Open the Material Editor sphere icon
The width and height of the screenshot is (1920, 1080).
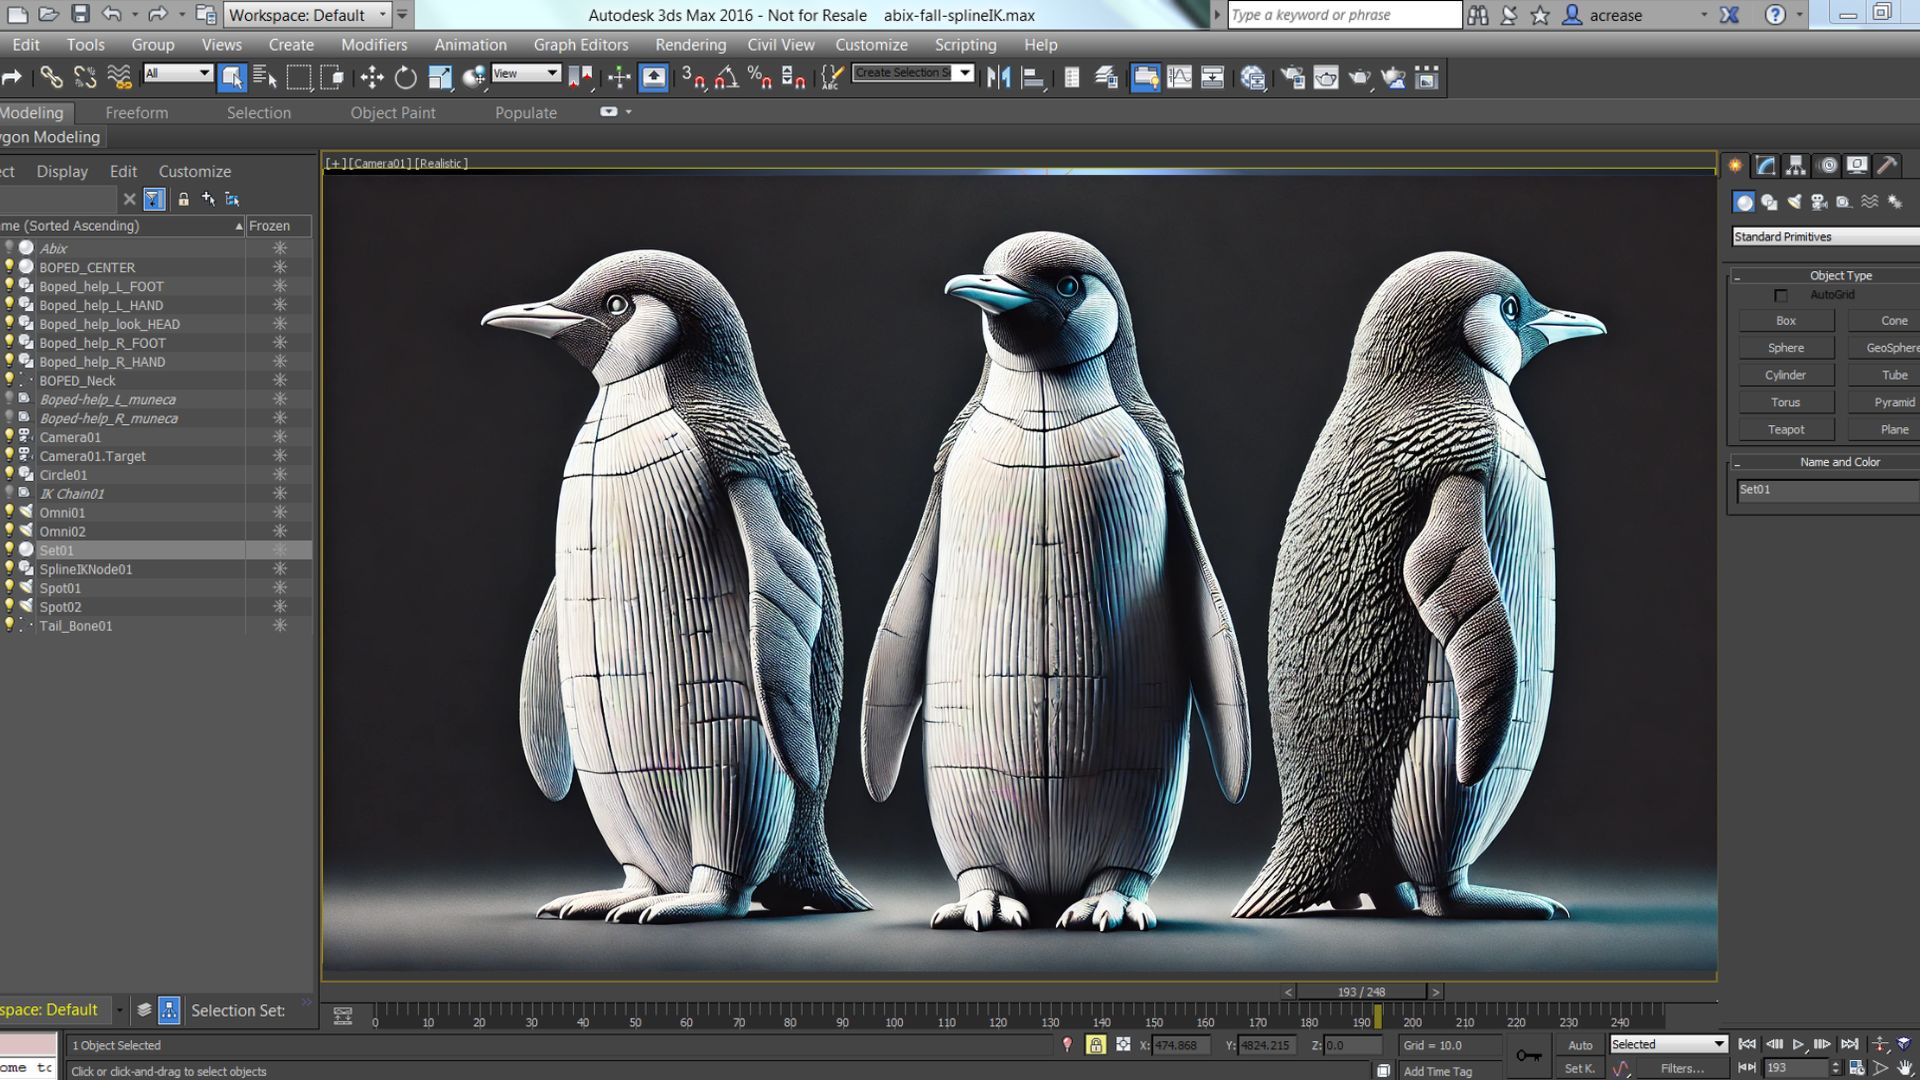1253,78
